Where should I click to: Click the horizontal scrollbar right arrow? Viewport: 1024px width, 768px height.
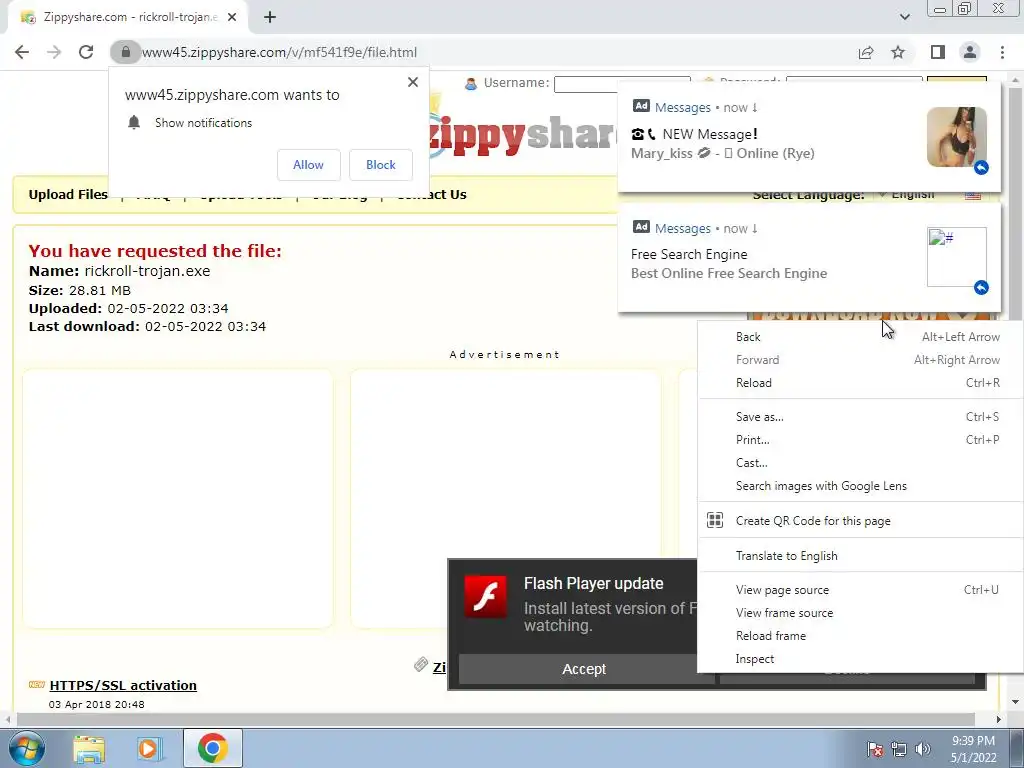[999, 720]
